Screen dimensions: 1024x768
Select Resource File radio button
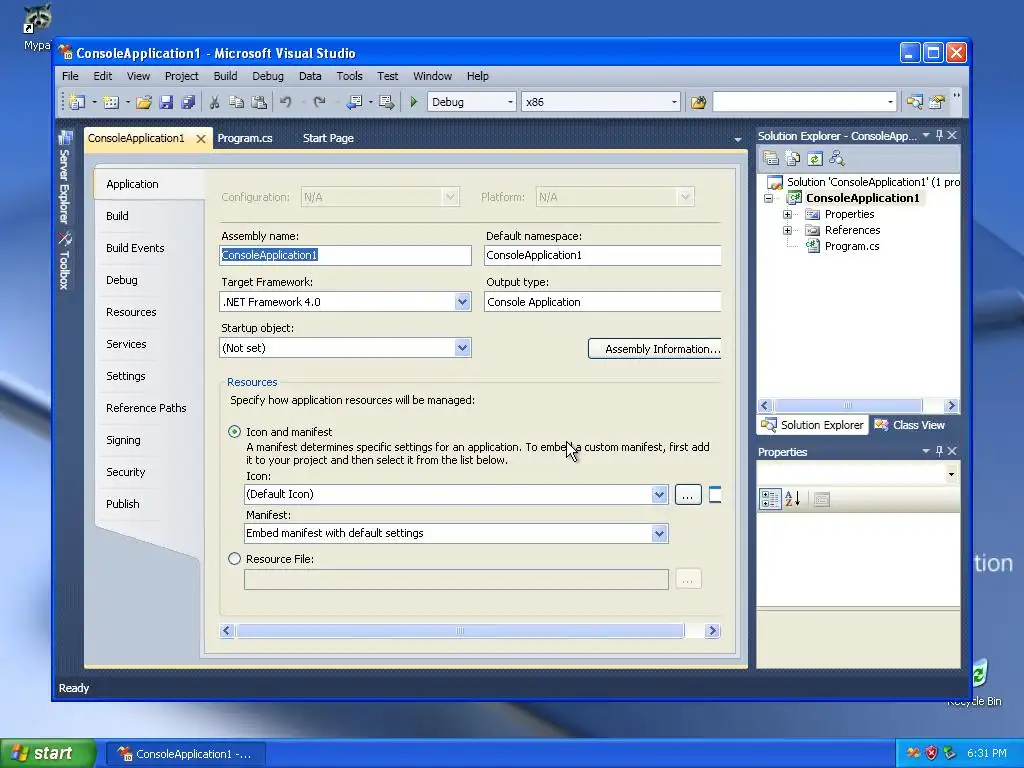pyautogui.click(x=234, y=559)
